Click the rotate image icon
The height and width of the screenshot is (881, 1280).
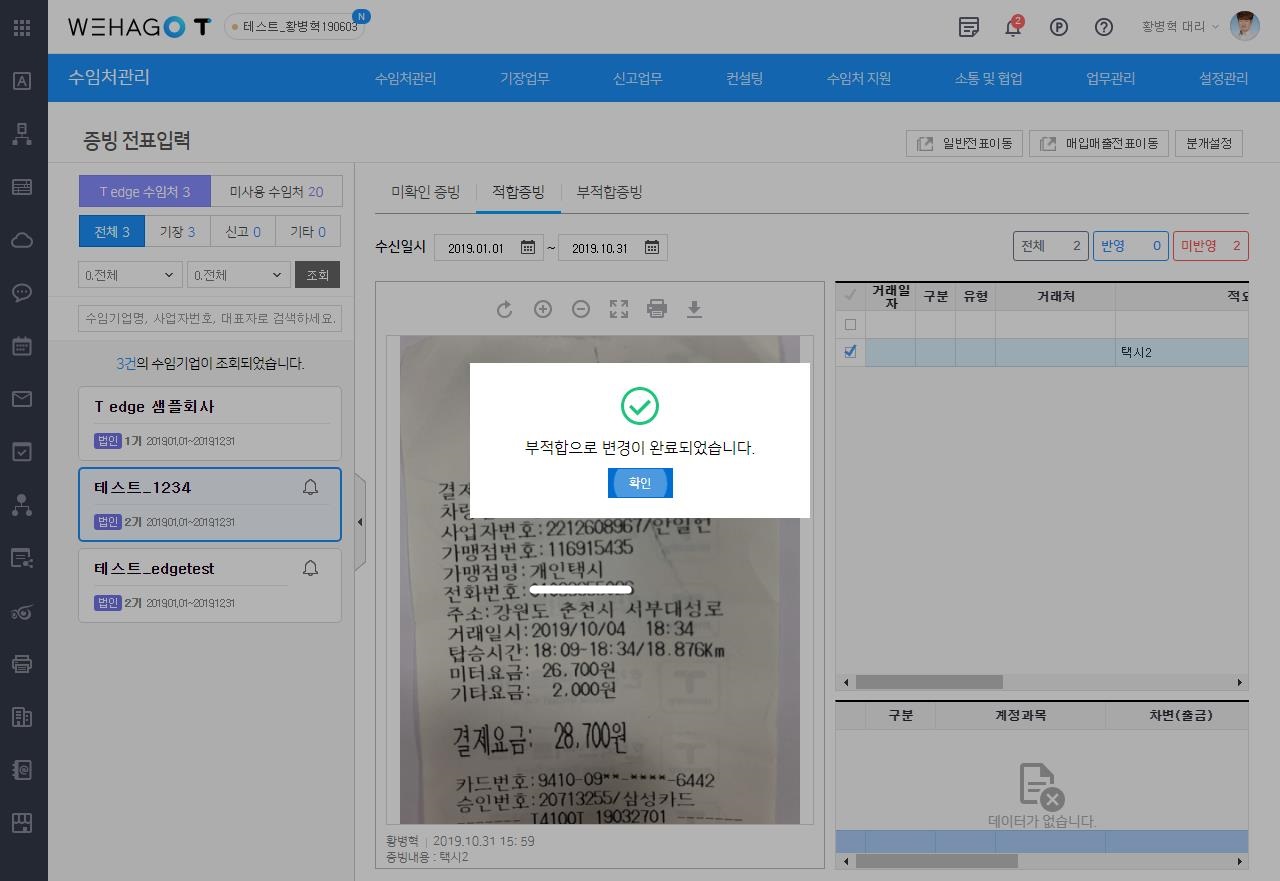[x=505, y=310]
